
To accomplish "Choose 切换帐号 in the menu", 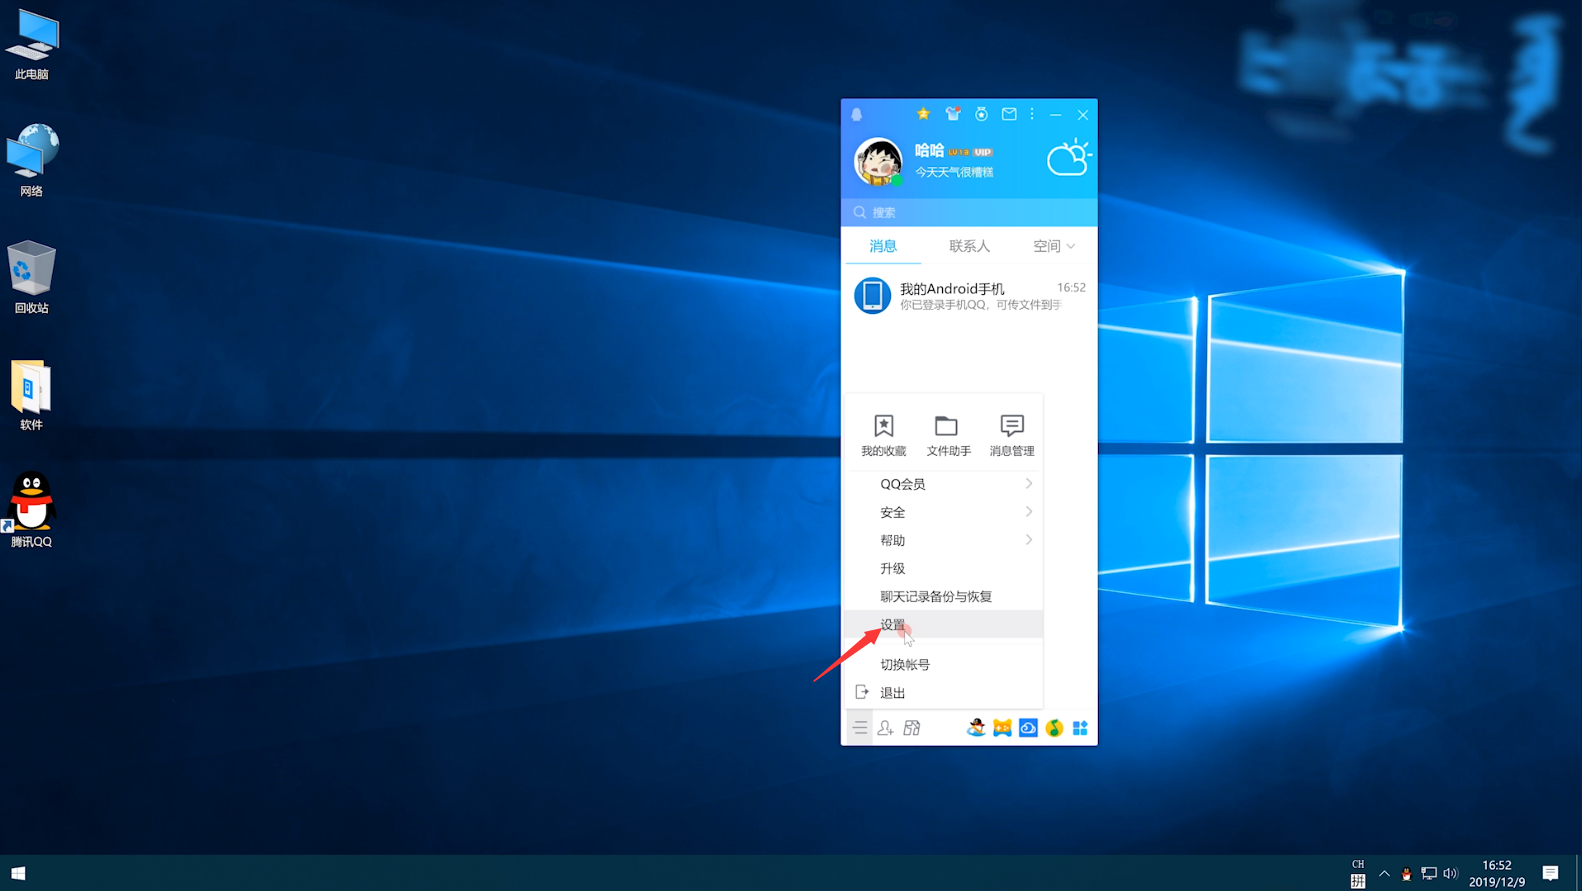I will pos(944,664).
